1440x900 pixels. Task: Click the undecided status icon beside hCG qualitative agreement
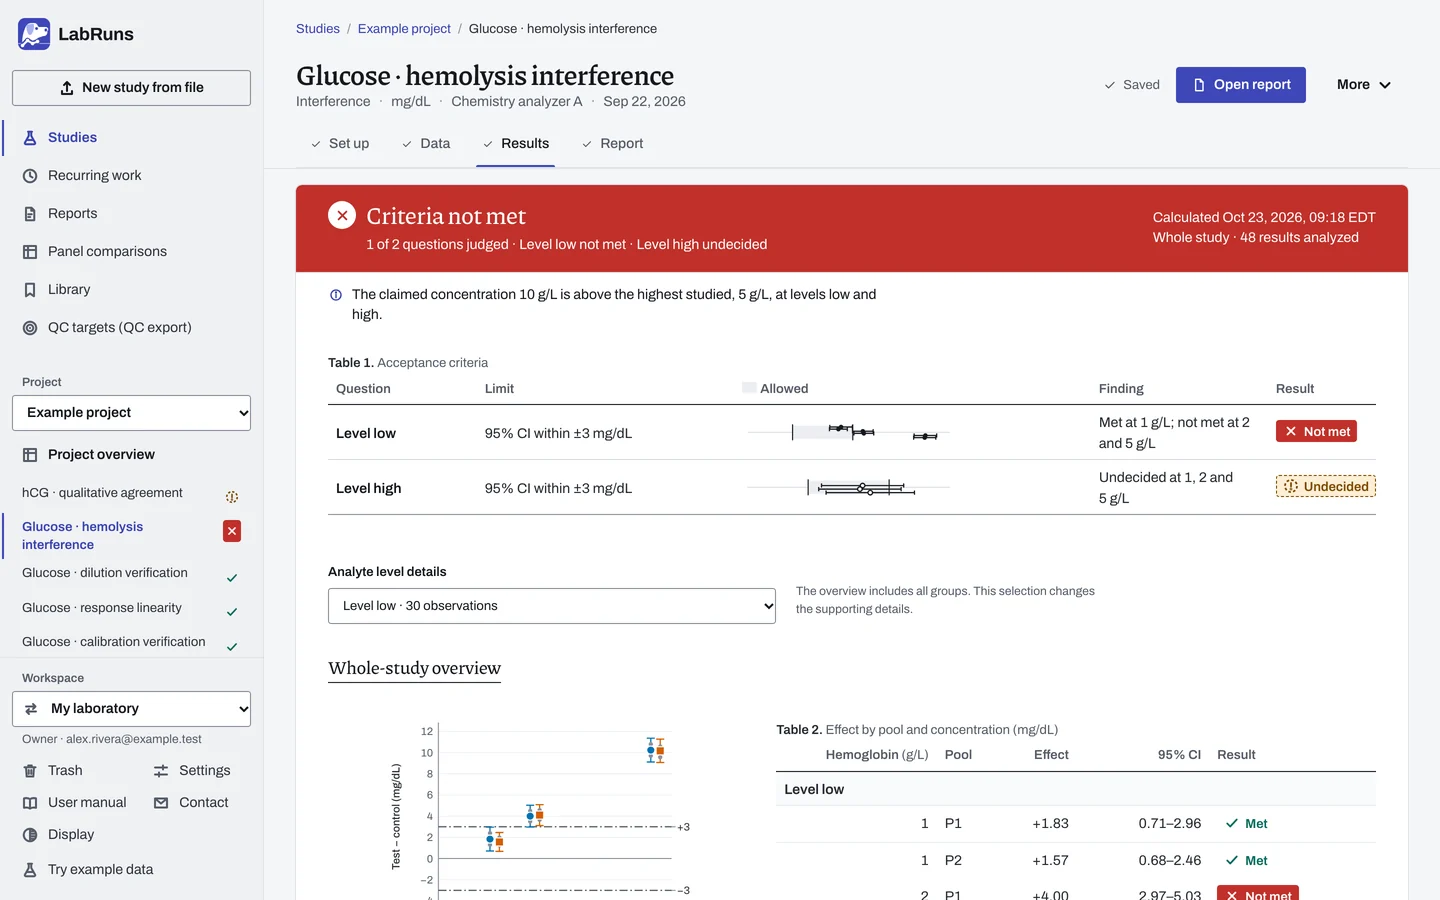[x=232, y=497]
